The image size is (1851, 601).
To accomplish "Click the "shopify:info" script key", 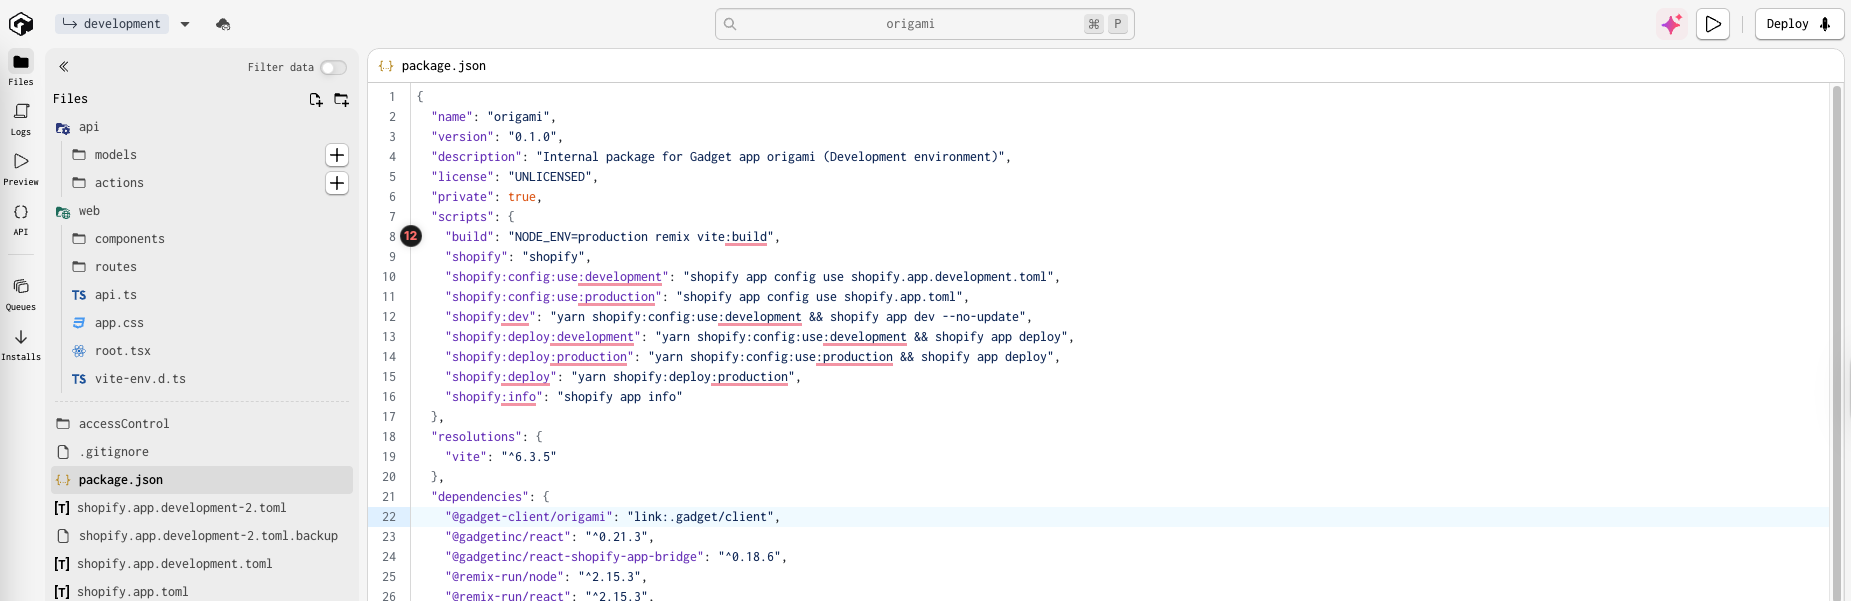I will click(494, 397).
